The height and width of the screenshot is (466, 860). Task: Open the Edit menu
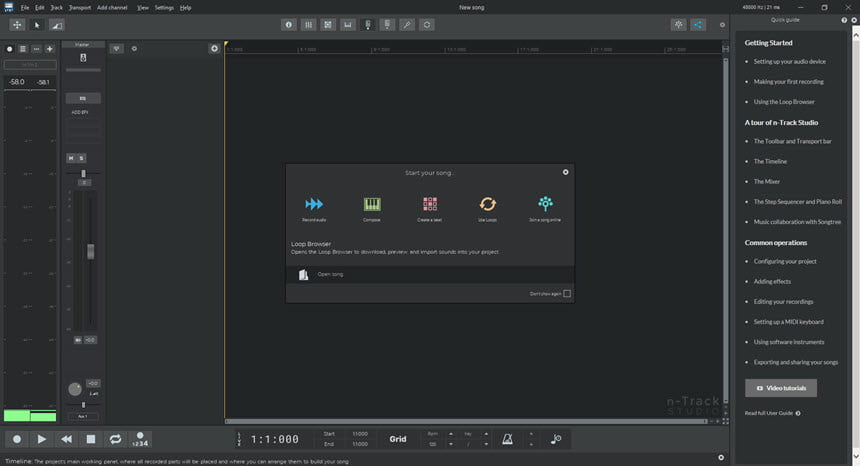tap(39, 8)
